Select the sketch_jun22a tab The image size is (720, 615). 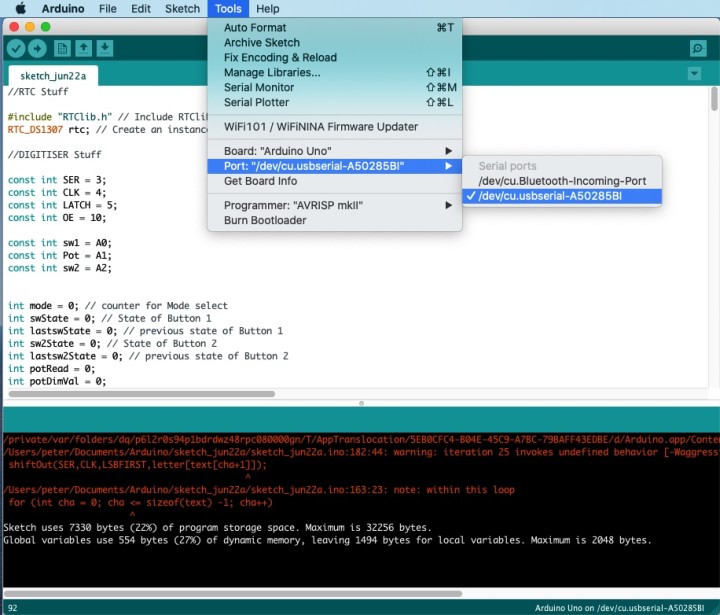point(53,75)
